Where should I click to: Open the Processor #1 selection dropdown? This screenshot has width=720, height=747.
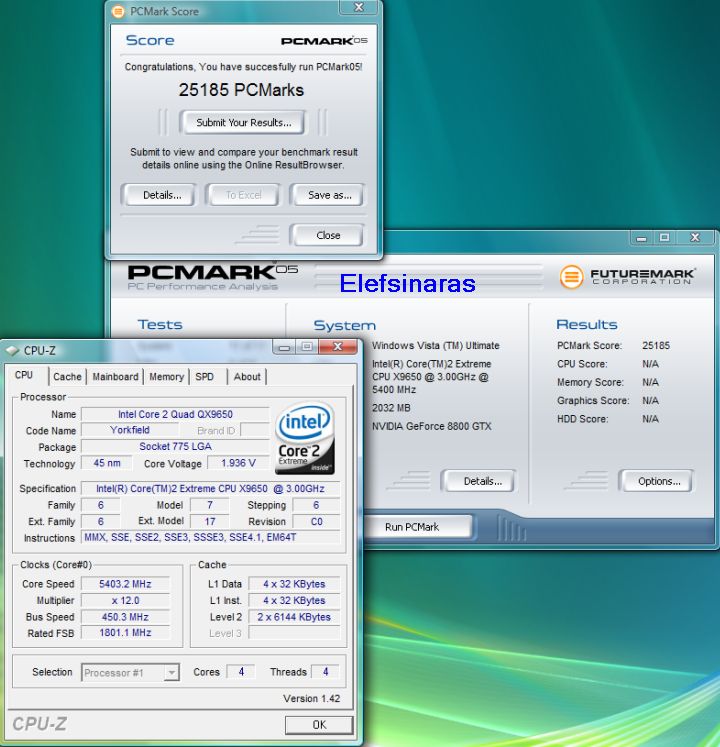click(171, 672)
